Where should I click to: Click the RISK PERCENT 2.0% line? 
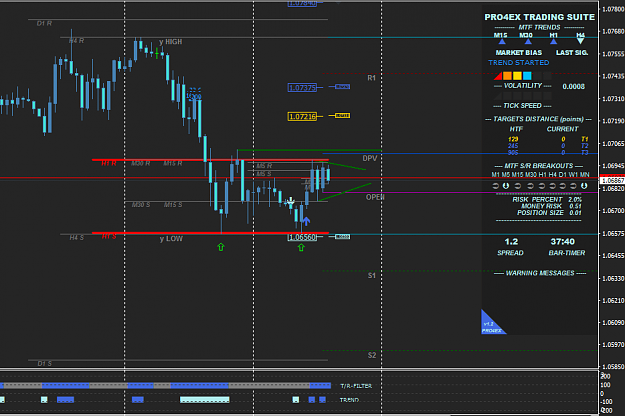[547, 199]
